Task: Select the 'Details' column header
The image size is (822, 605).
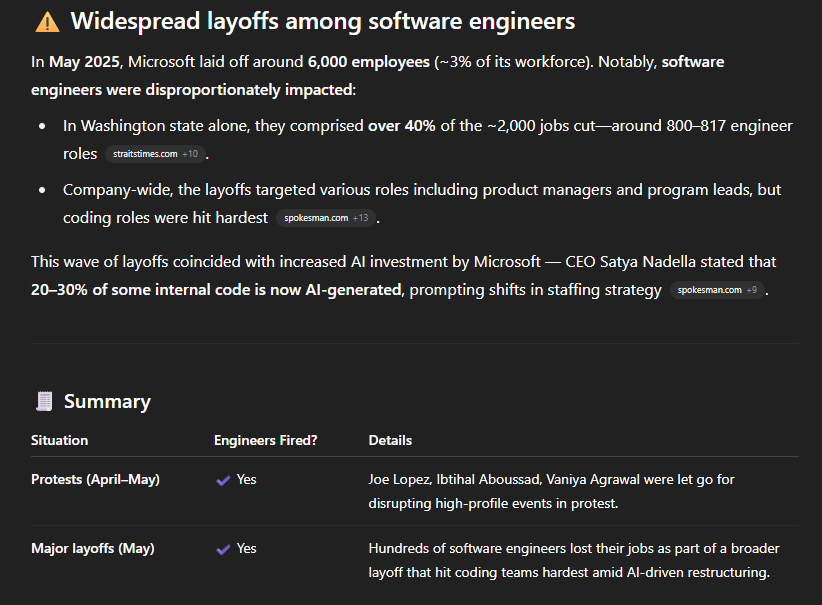Action: (x=390, y=440)
